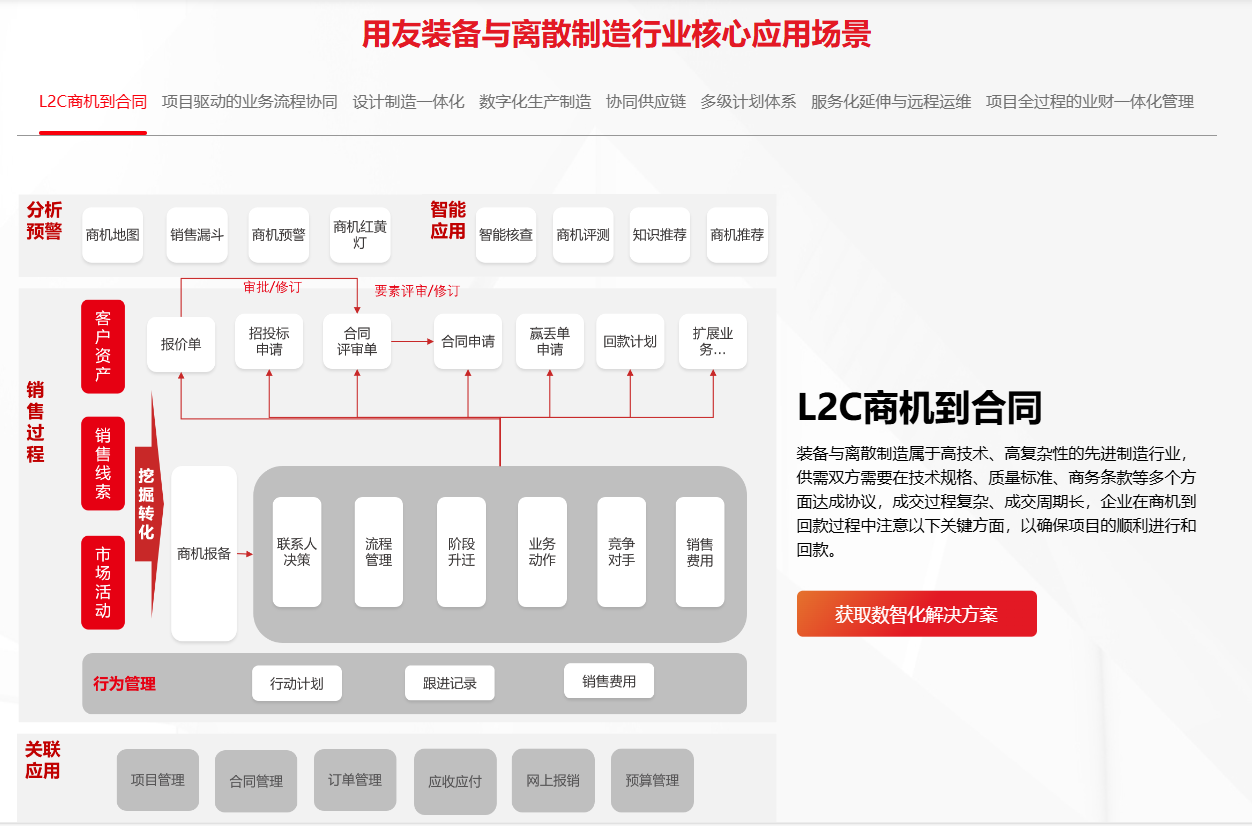Viewport: 1252px width, 826px height.
Task: Click the 商机地图 box
Action: coord(113,235)
